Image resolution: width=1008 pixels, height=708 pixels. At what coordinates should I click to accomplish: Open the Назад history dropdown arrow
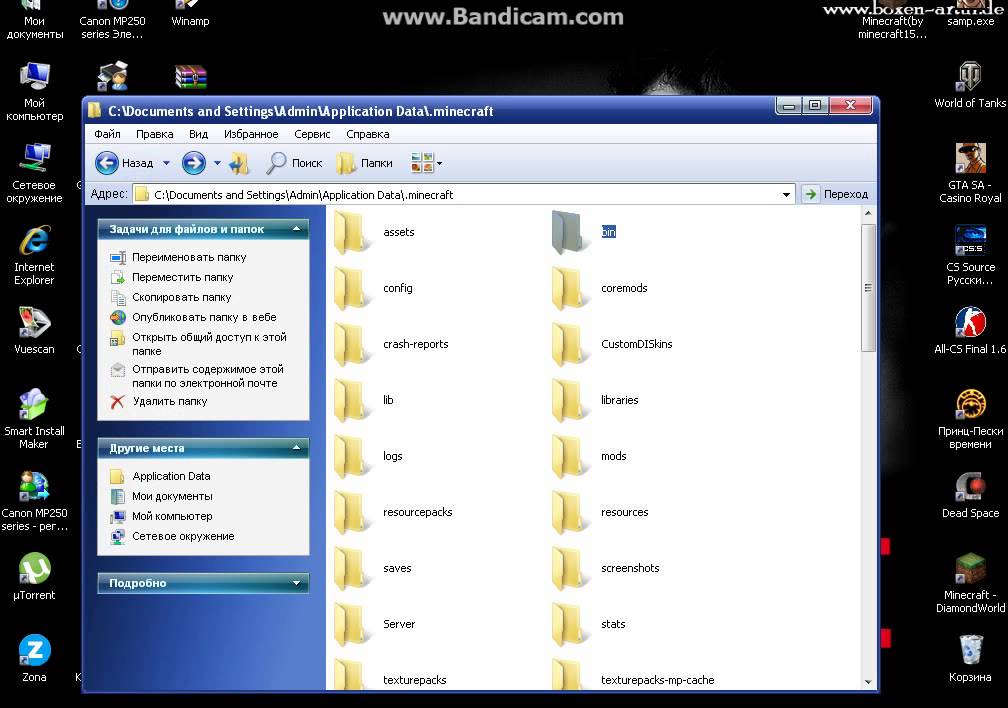pyautogui.click(x=166, y=163)
